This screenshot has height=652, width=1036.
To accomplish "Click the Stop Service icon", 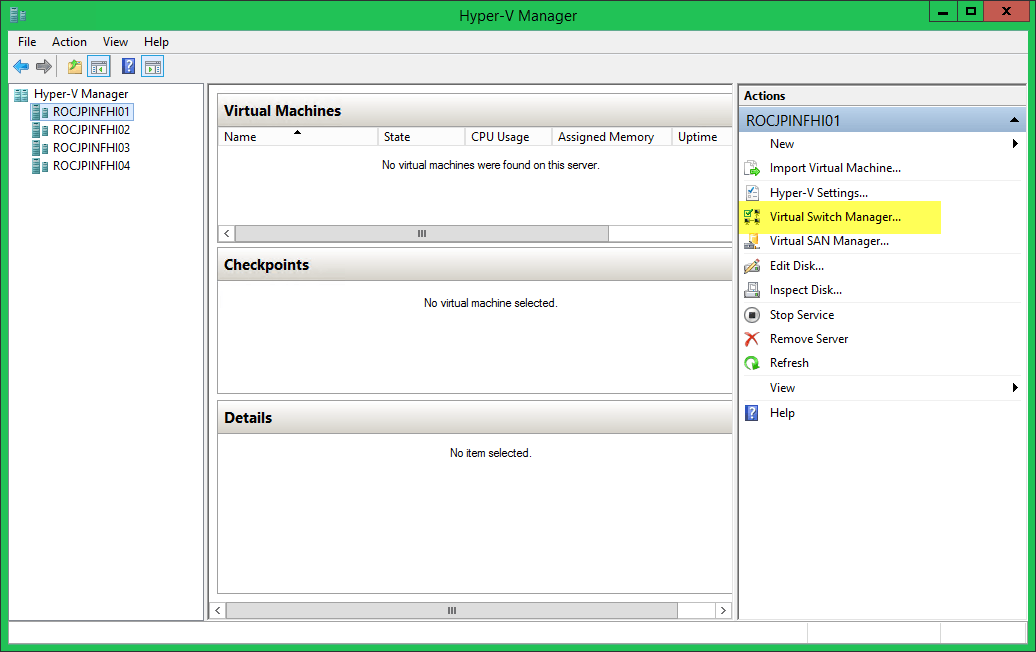I will pyautogui.click(x=752, y=315).
